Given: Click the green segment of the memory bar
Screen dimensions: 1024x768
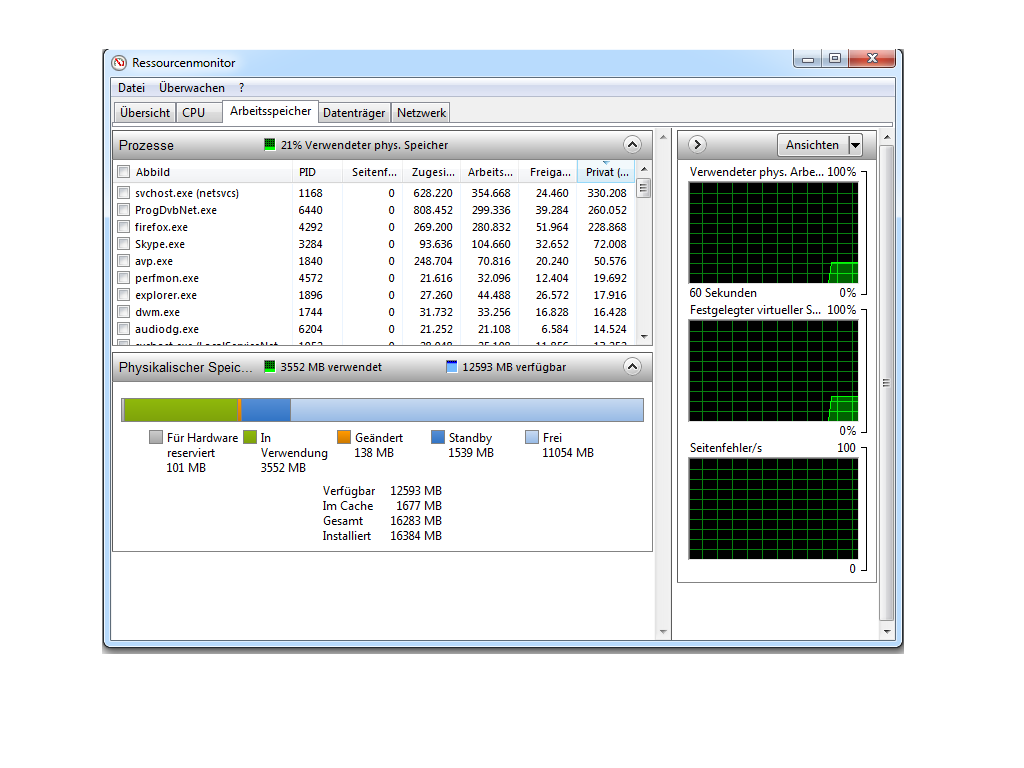Looking at the screenshot, I should coord(181,410).
